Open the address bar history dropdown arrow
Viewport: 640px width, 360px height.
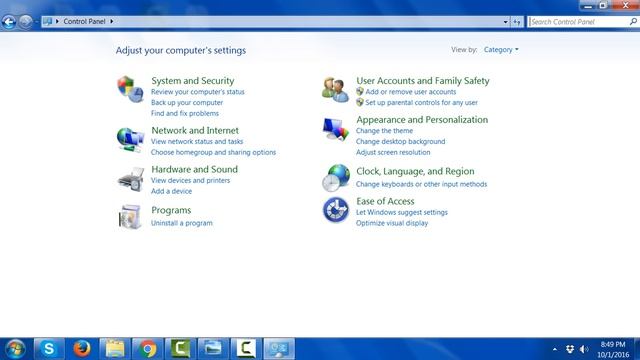(506, 22)
